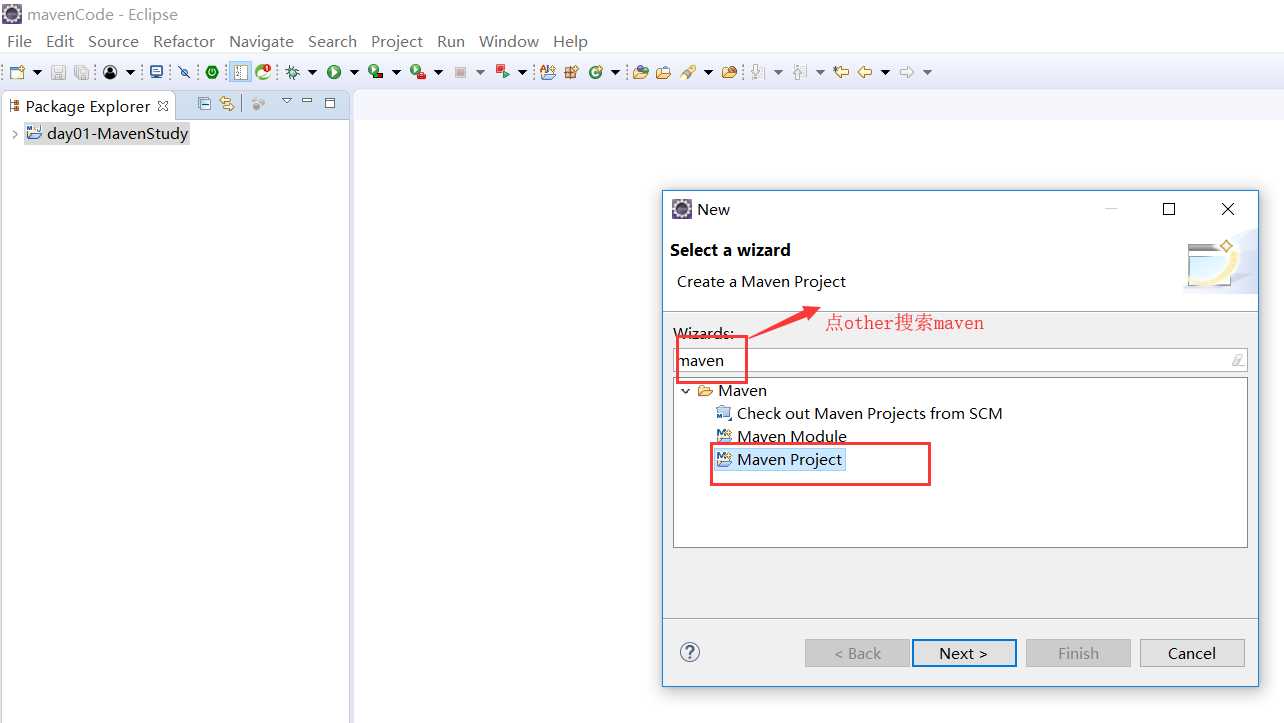Image resolution: width=1284 pixels, height=723 pixels.
Task: Open the Project menu
Action: click(397, 41)
